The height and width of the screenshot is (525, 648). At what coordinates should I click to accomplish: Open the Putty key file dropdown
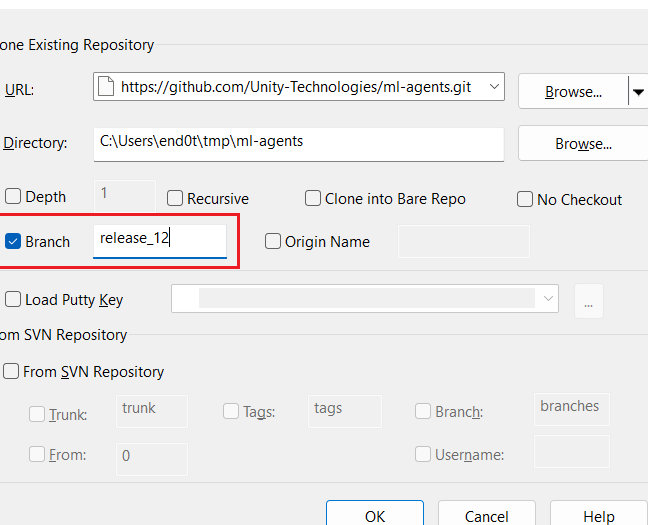(x=547, y=298)
